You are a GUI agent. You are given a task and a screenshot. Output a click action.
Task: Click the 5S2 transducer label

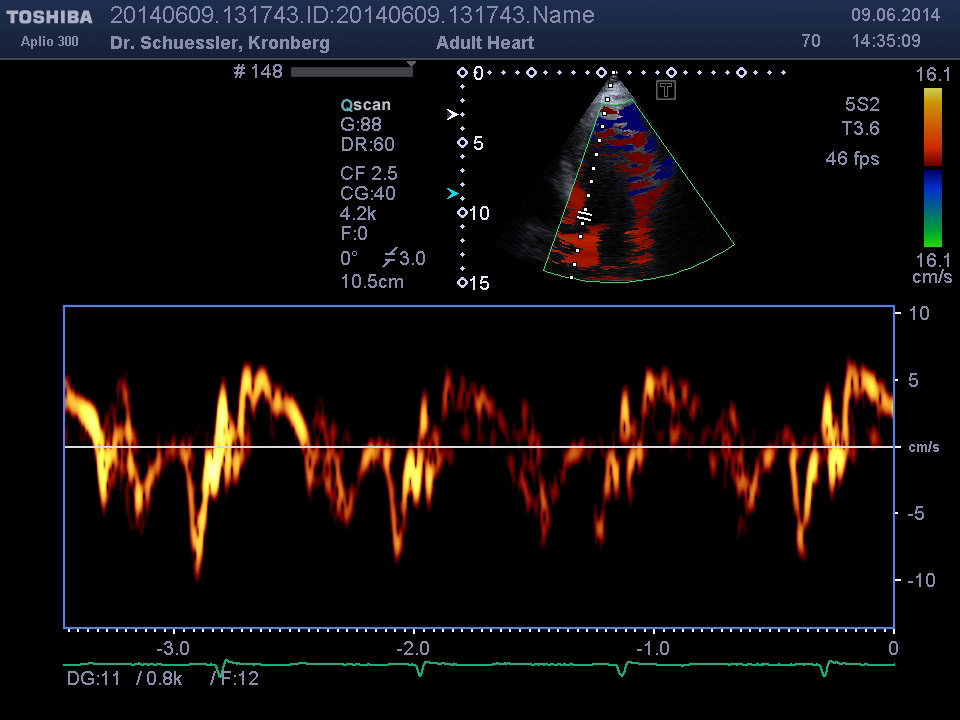[x=860, y=105]
